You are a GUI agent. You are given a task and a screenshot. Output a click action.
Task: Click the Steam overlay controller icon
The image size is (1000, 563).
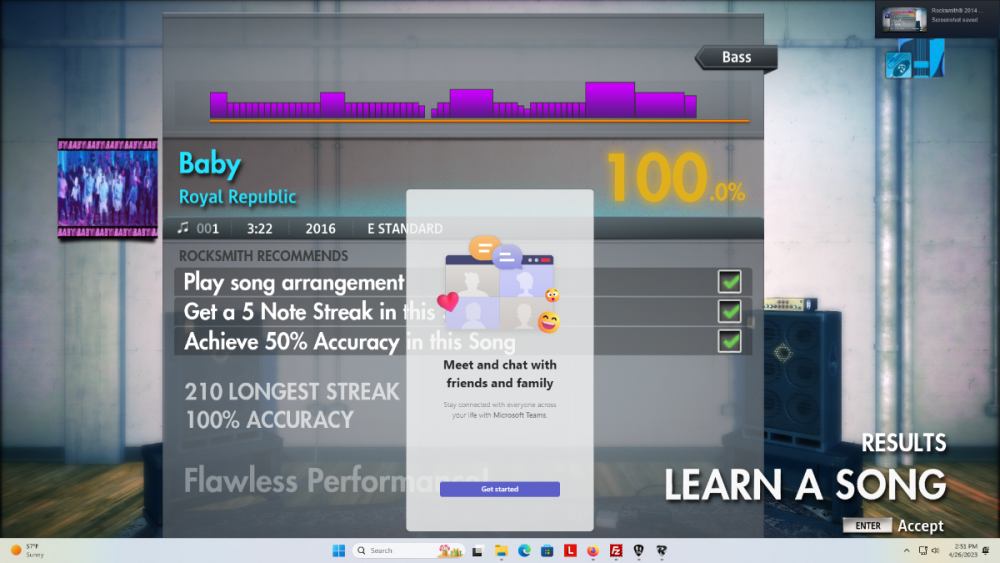(x=914, y=60)
